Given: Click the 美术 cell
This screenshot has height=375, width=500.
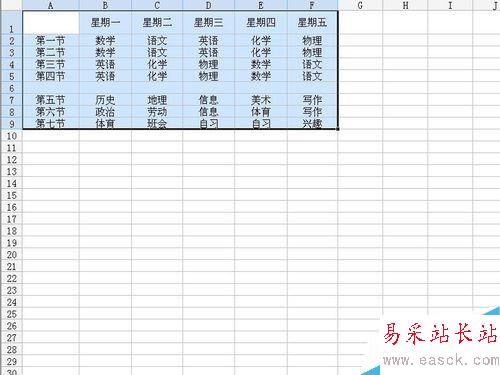Looking at the screenshot, I should click(261, 100).
